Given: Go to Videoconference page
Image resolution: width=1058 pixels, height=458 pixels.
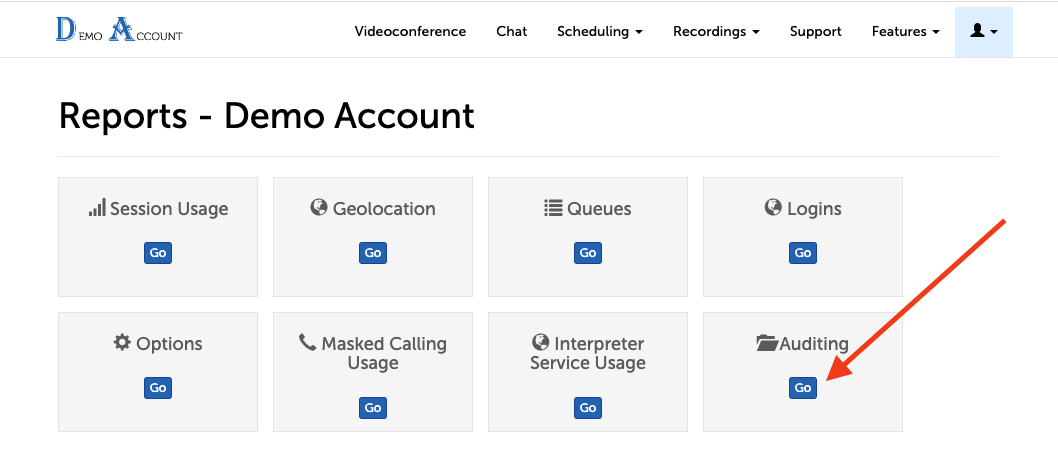Looking at the screenshot, I should pos(410,31).
